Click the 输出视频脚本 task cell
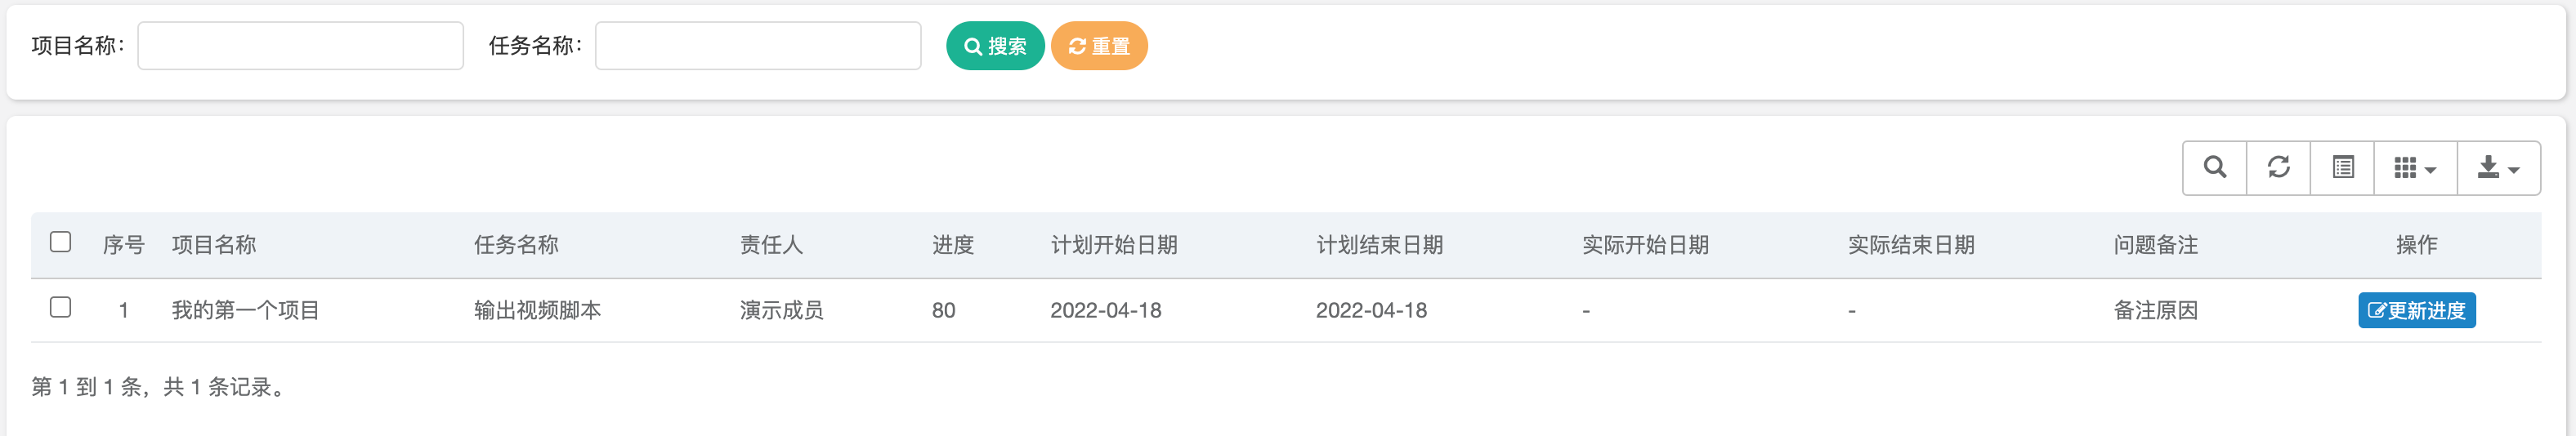Viewport: 2576px width, 436px height. click(538, 310)
